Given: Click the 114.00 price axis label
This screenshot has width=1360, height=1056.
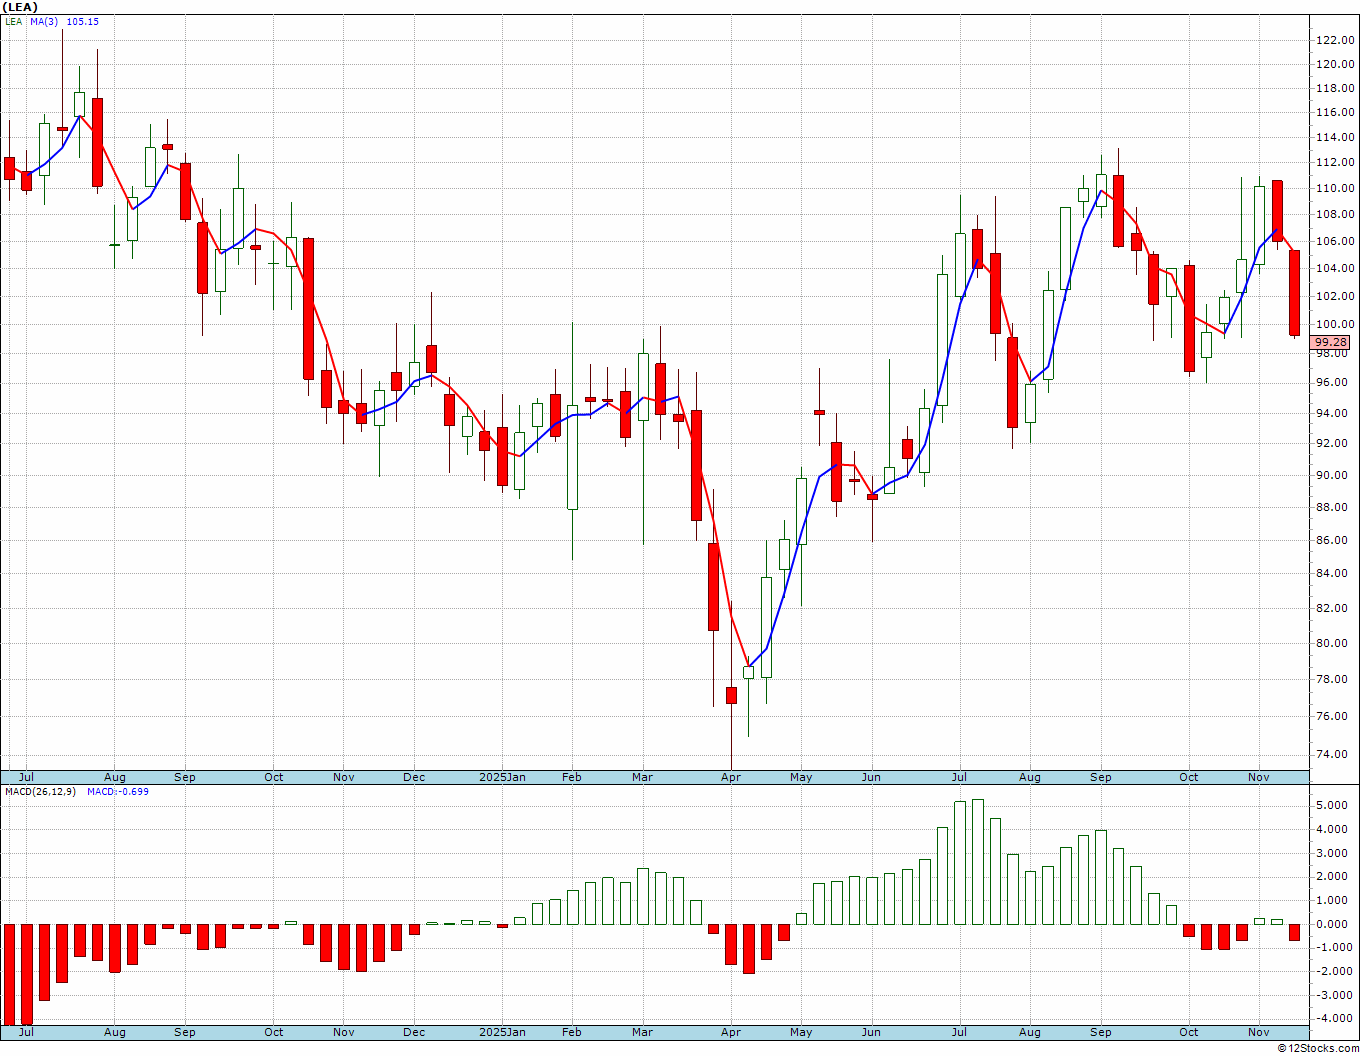Looking at the screenshot, I should 1335,137.
